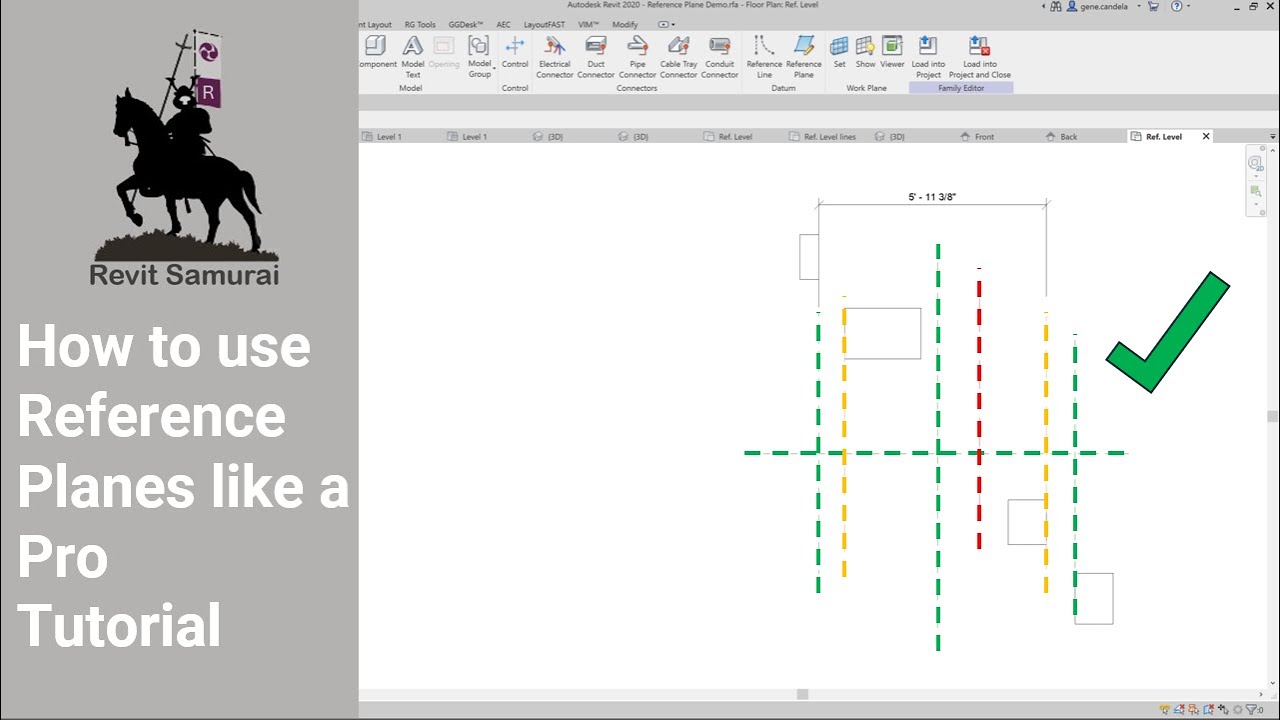Open the AEC ribbon tab

point(503,24)
